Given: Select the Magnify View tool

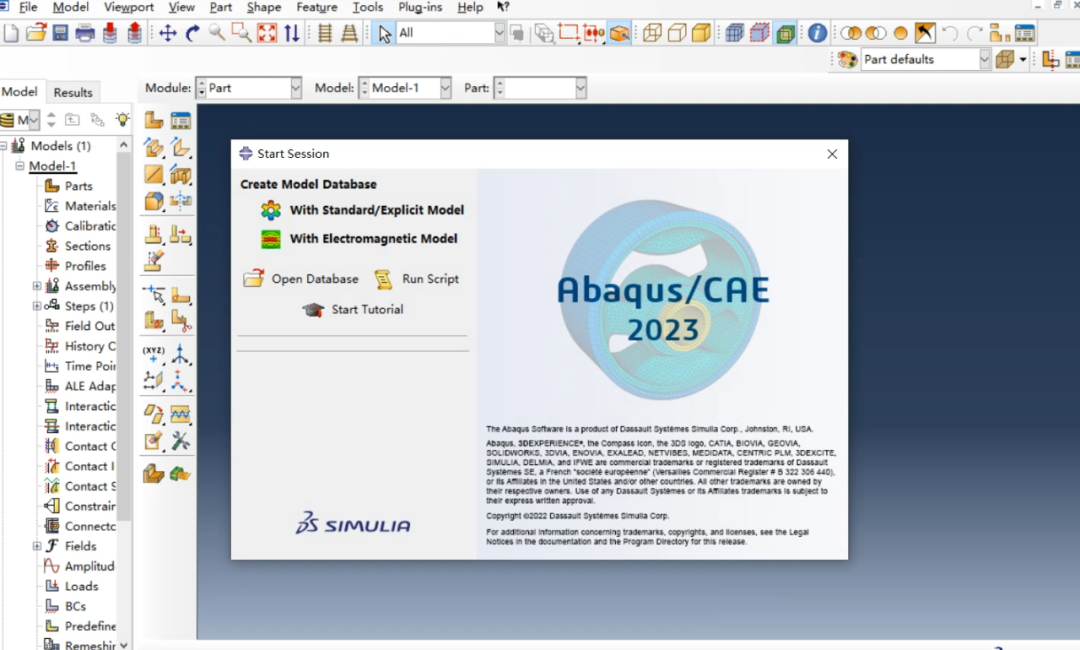Looking at the screenshot, I should coord(217,33).
